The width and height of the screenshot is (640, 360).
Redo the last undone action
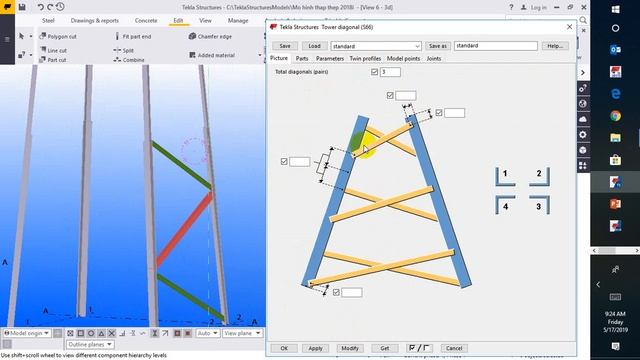(50, 7)
